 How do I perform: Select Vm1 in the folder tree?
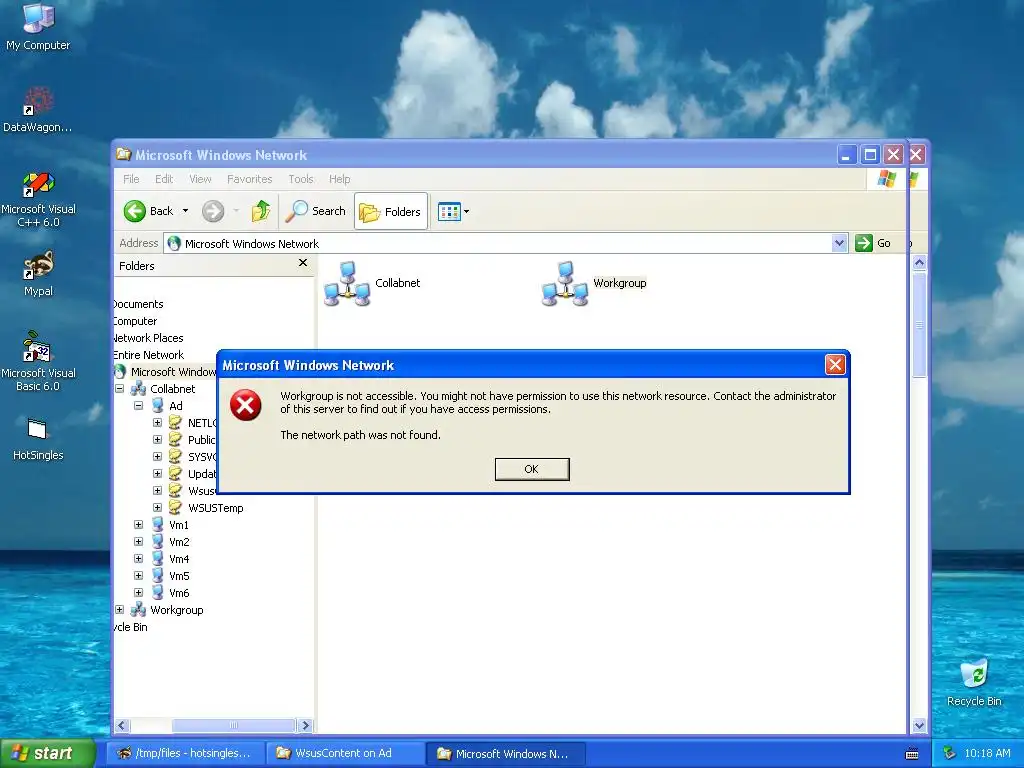(179, 524)
